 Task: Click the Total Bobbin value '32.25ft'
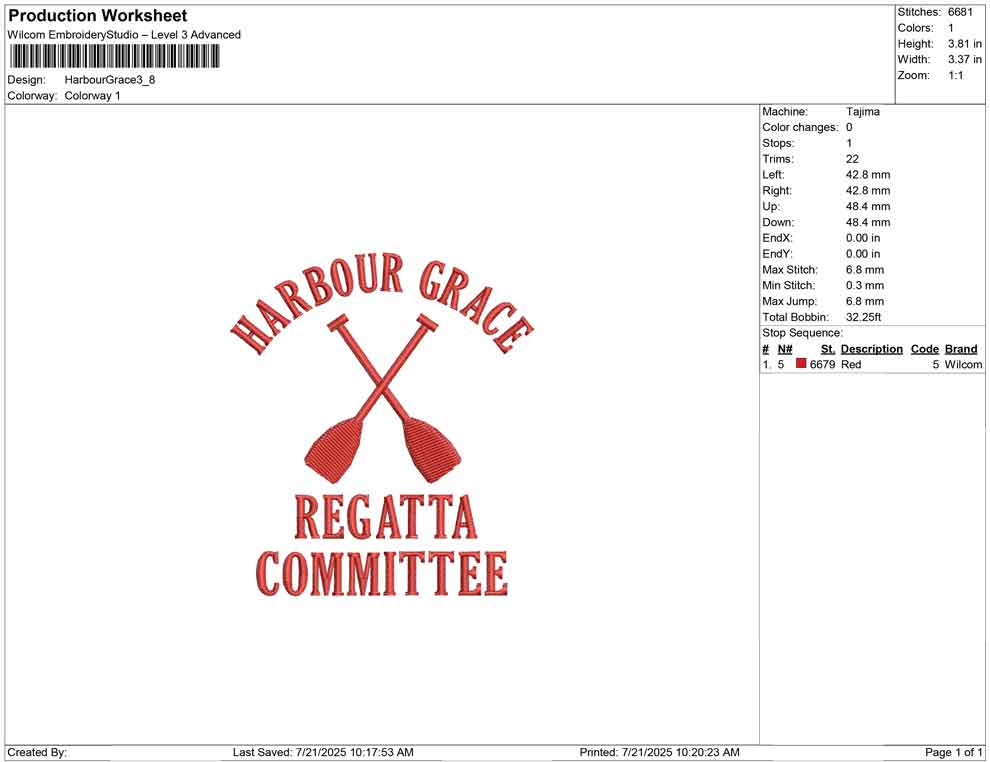(863, 317)
